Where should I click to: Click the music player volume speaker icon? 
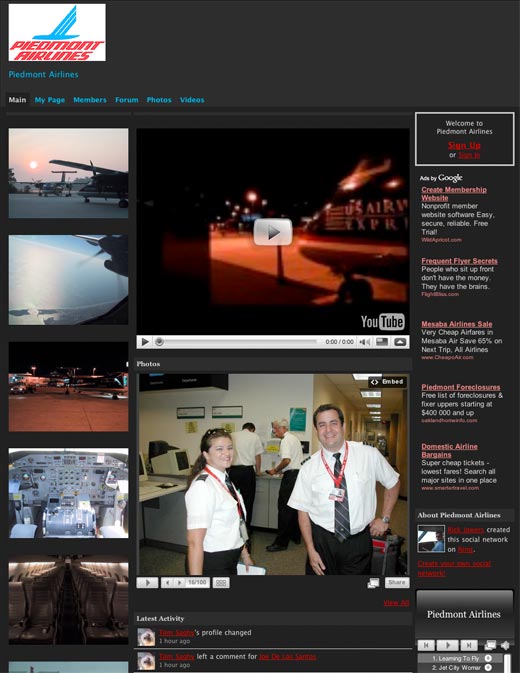pyautogui.click(x=505, y=645)
